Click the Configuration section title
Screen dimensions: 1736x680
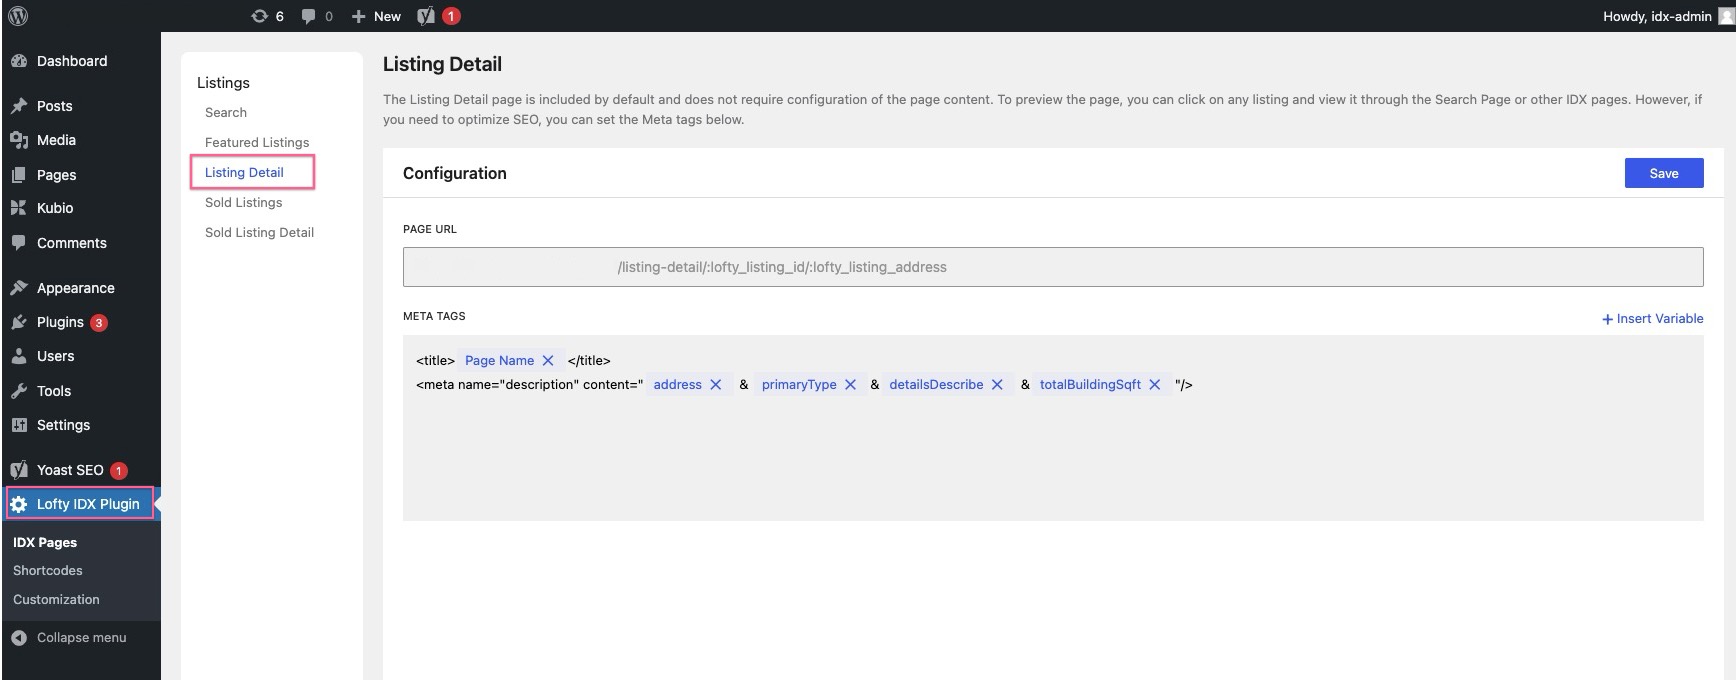coord(455,173)
